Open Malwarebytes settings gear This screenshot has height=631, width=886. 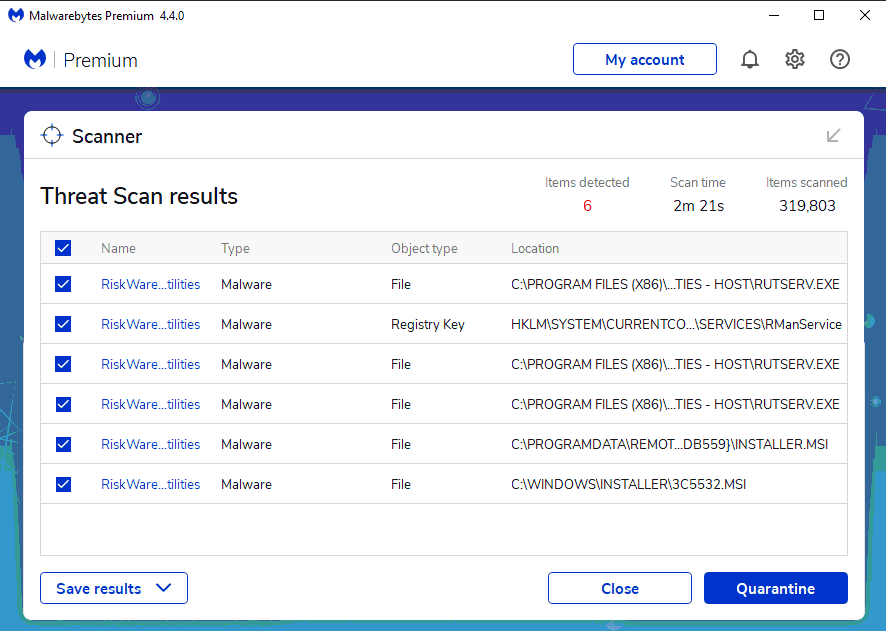[x=794, y=59]
